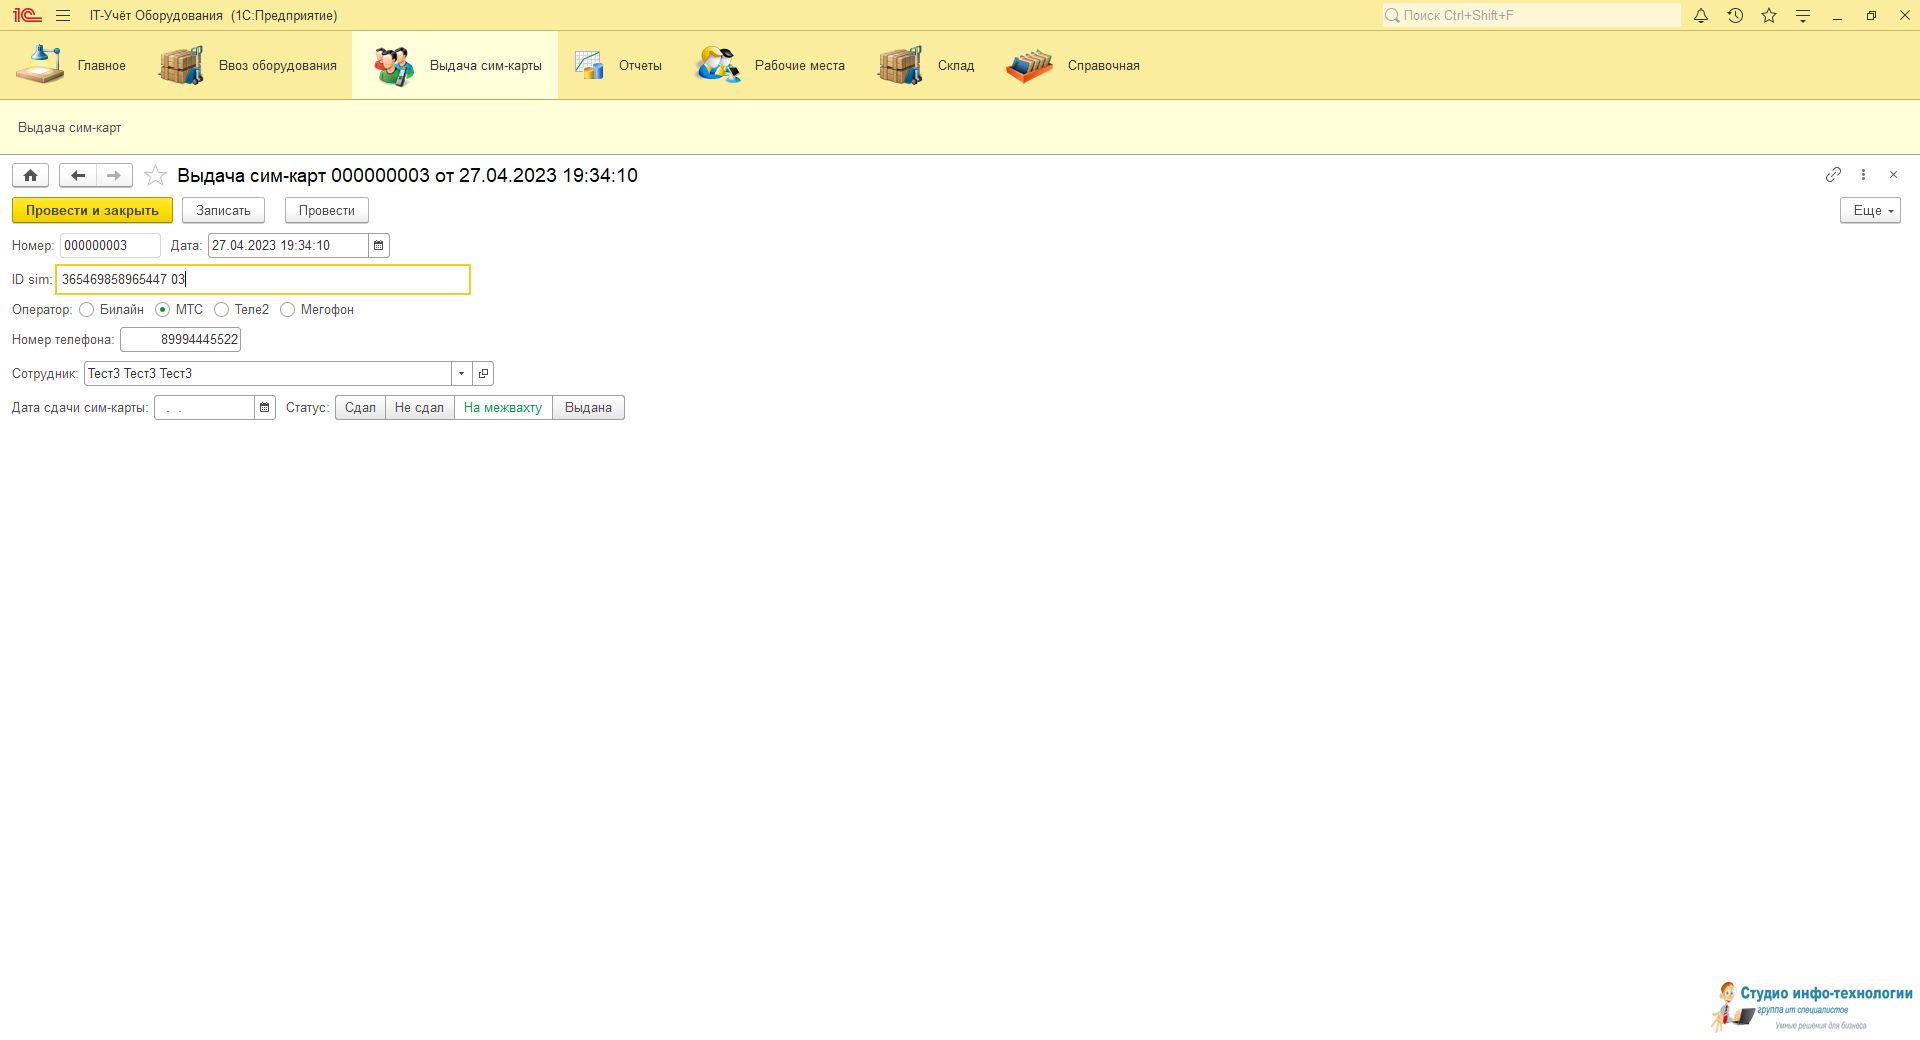This screenshot has width=1920, height=1040.
Task: Open calendar for SIM return date
Action: [265, 408]
